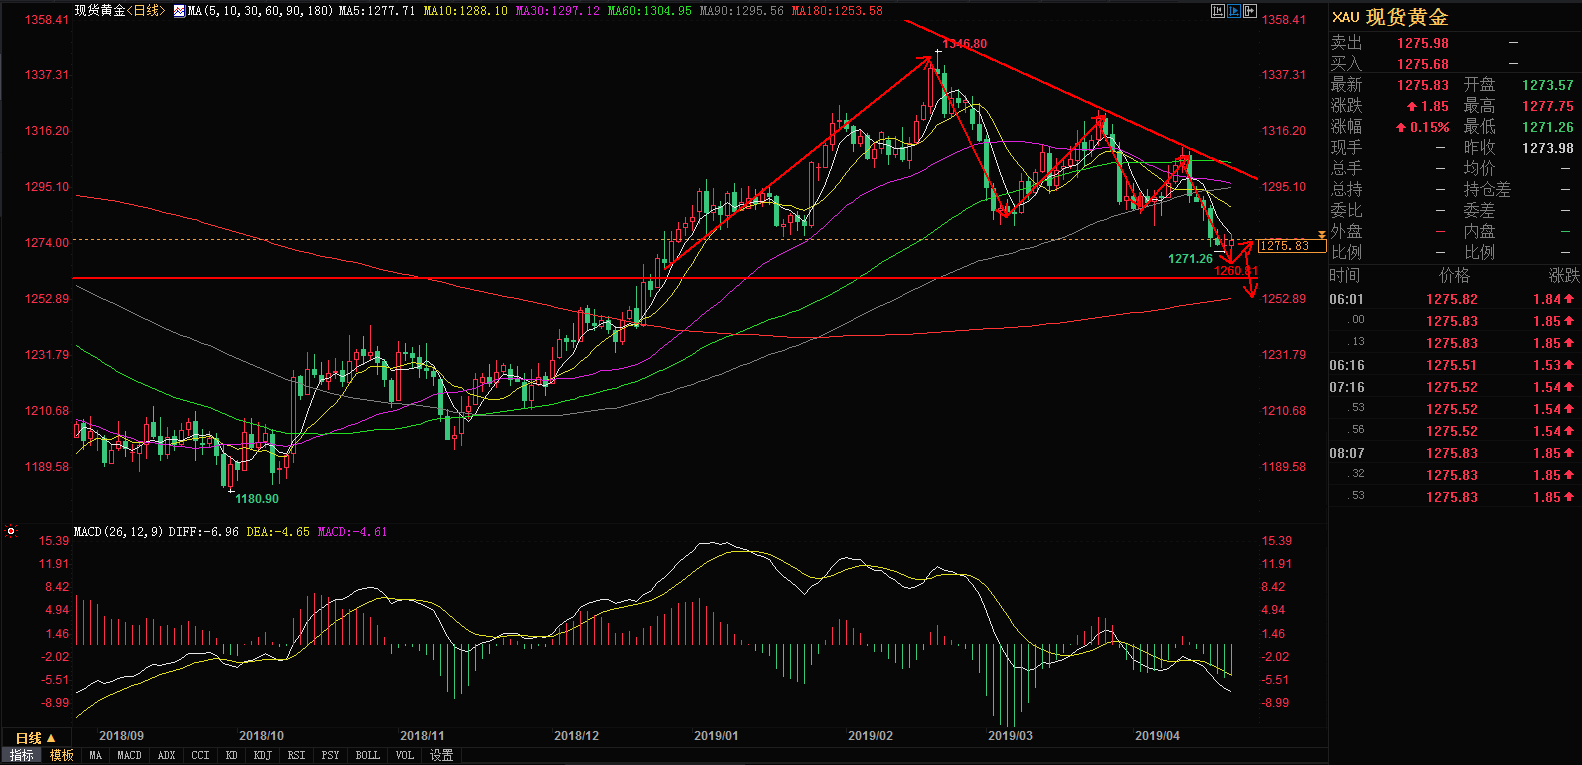The width and height of the screenshot is (1582, 765).
Task: Click the MA indicator chart icon
Action: 179,11
